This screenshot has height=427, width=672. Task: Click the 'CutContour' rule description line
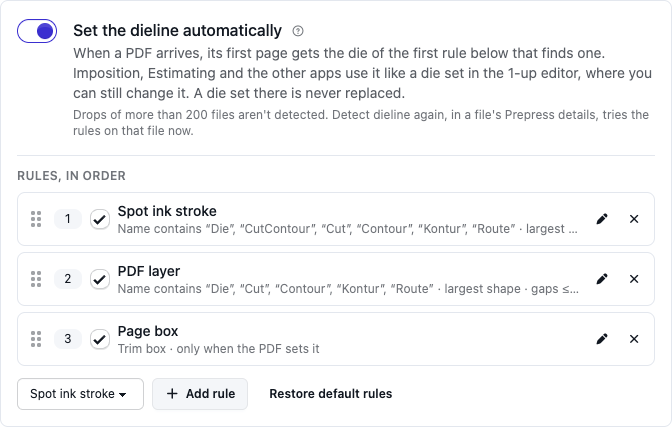(348, 229)
